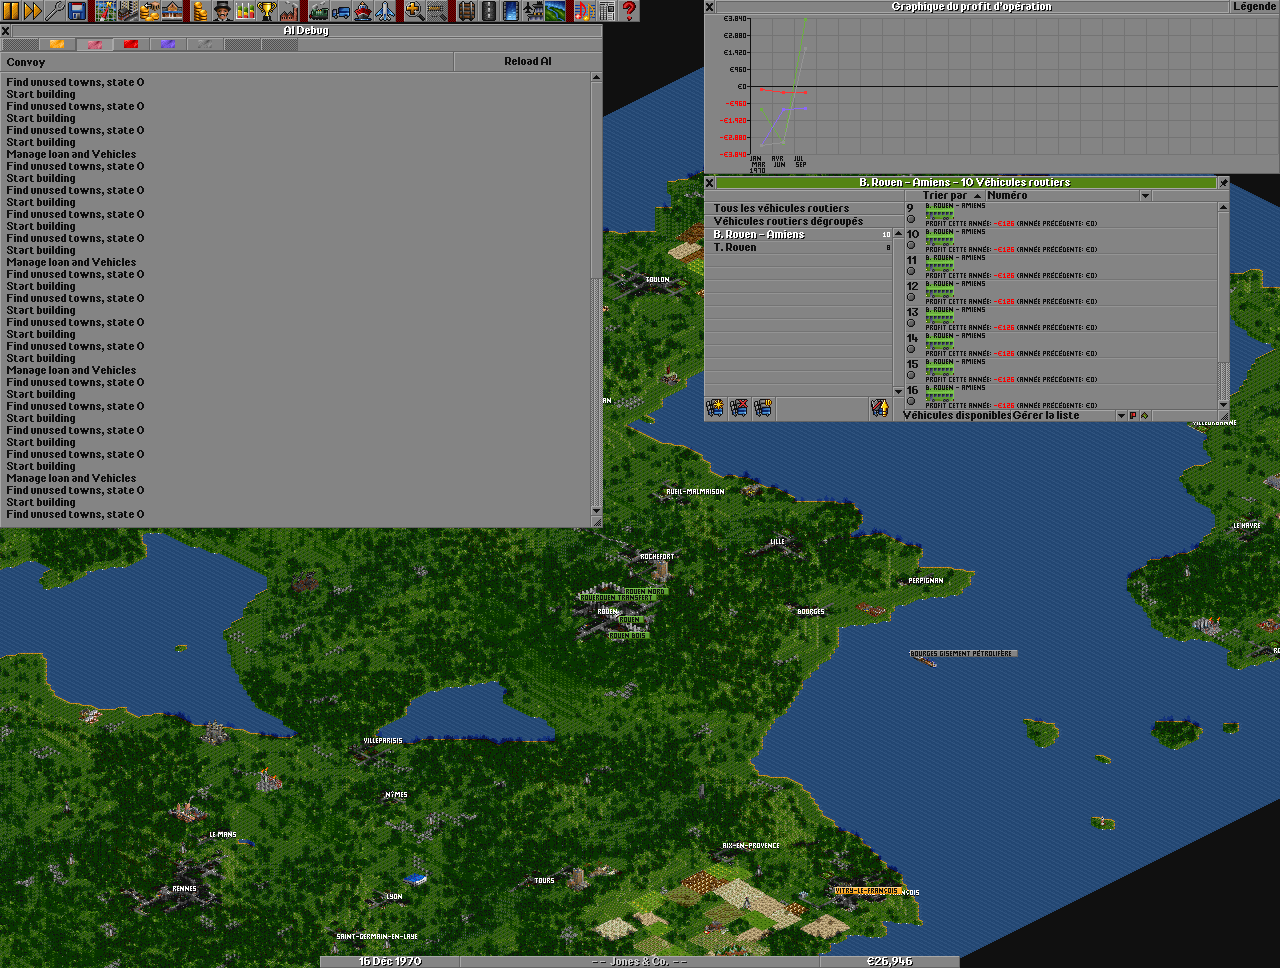Open airport construction icon

[532, 11]
